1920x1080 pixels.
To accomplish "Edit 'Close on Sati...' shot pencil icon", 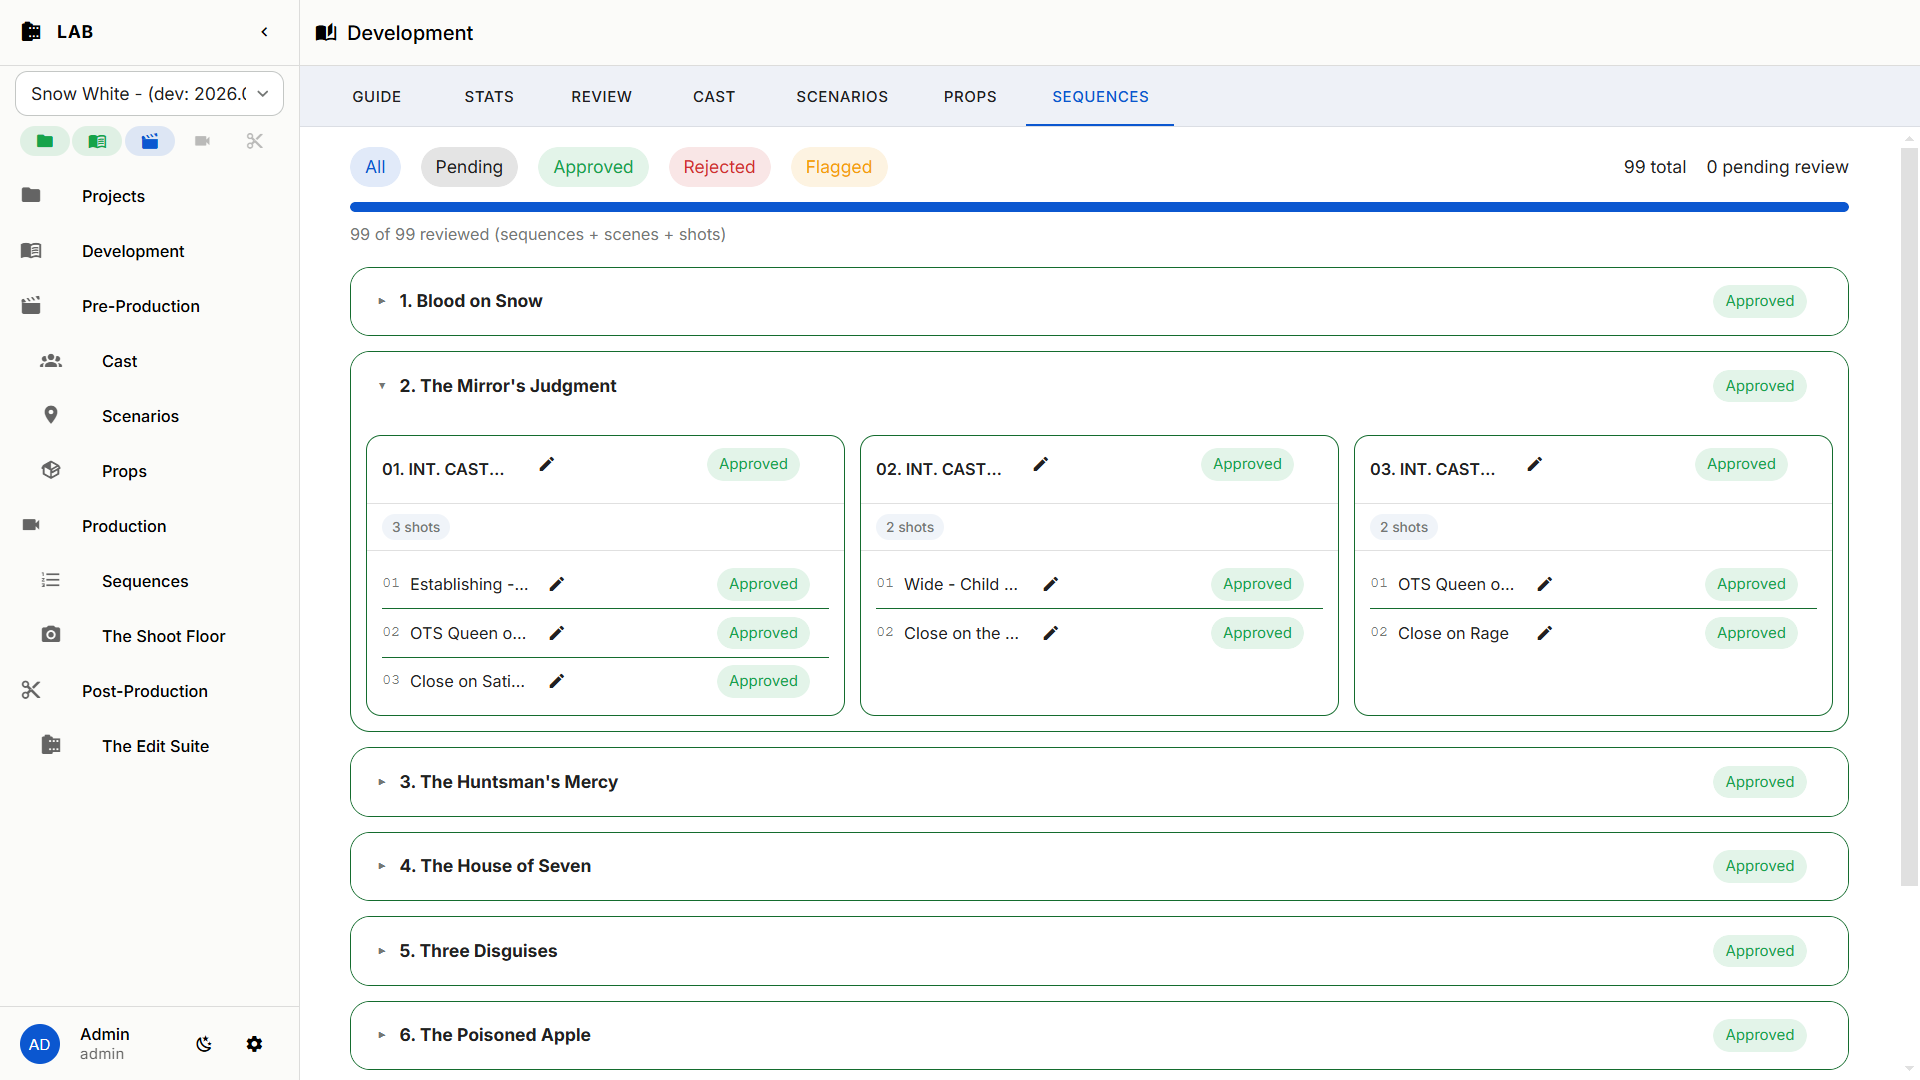I will point(557,681).
